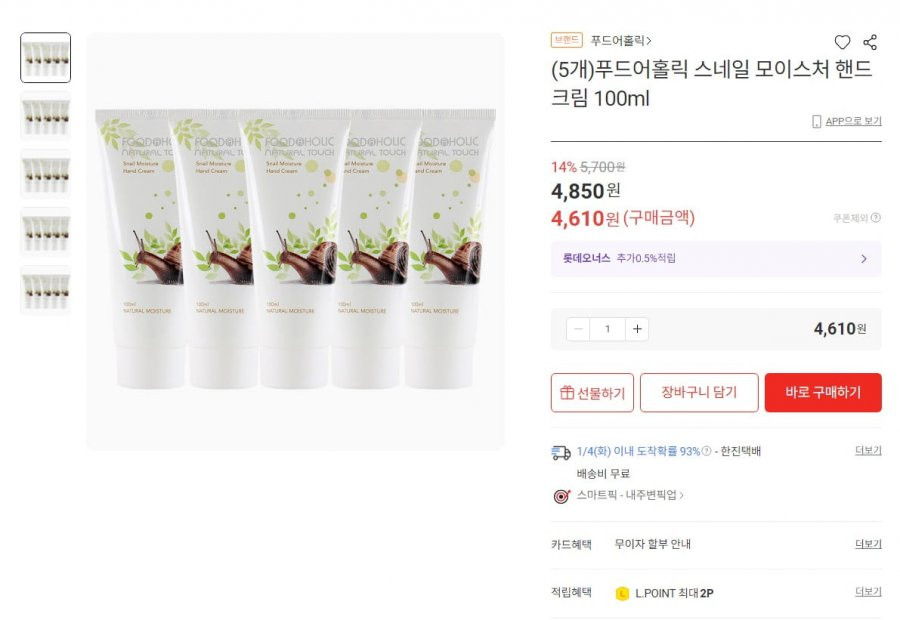
Task: Decrease quantity with minus button
Action: [578, 329]
